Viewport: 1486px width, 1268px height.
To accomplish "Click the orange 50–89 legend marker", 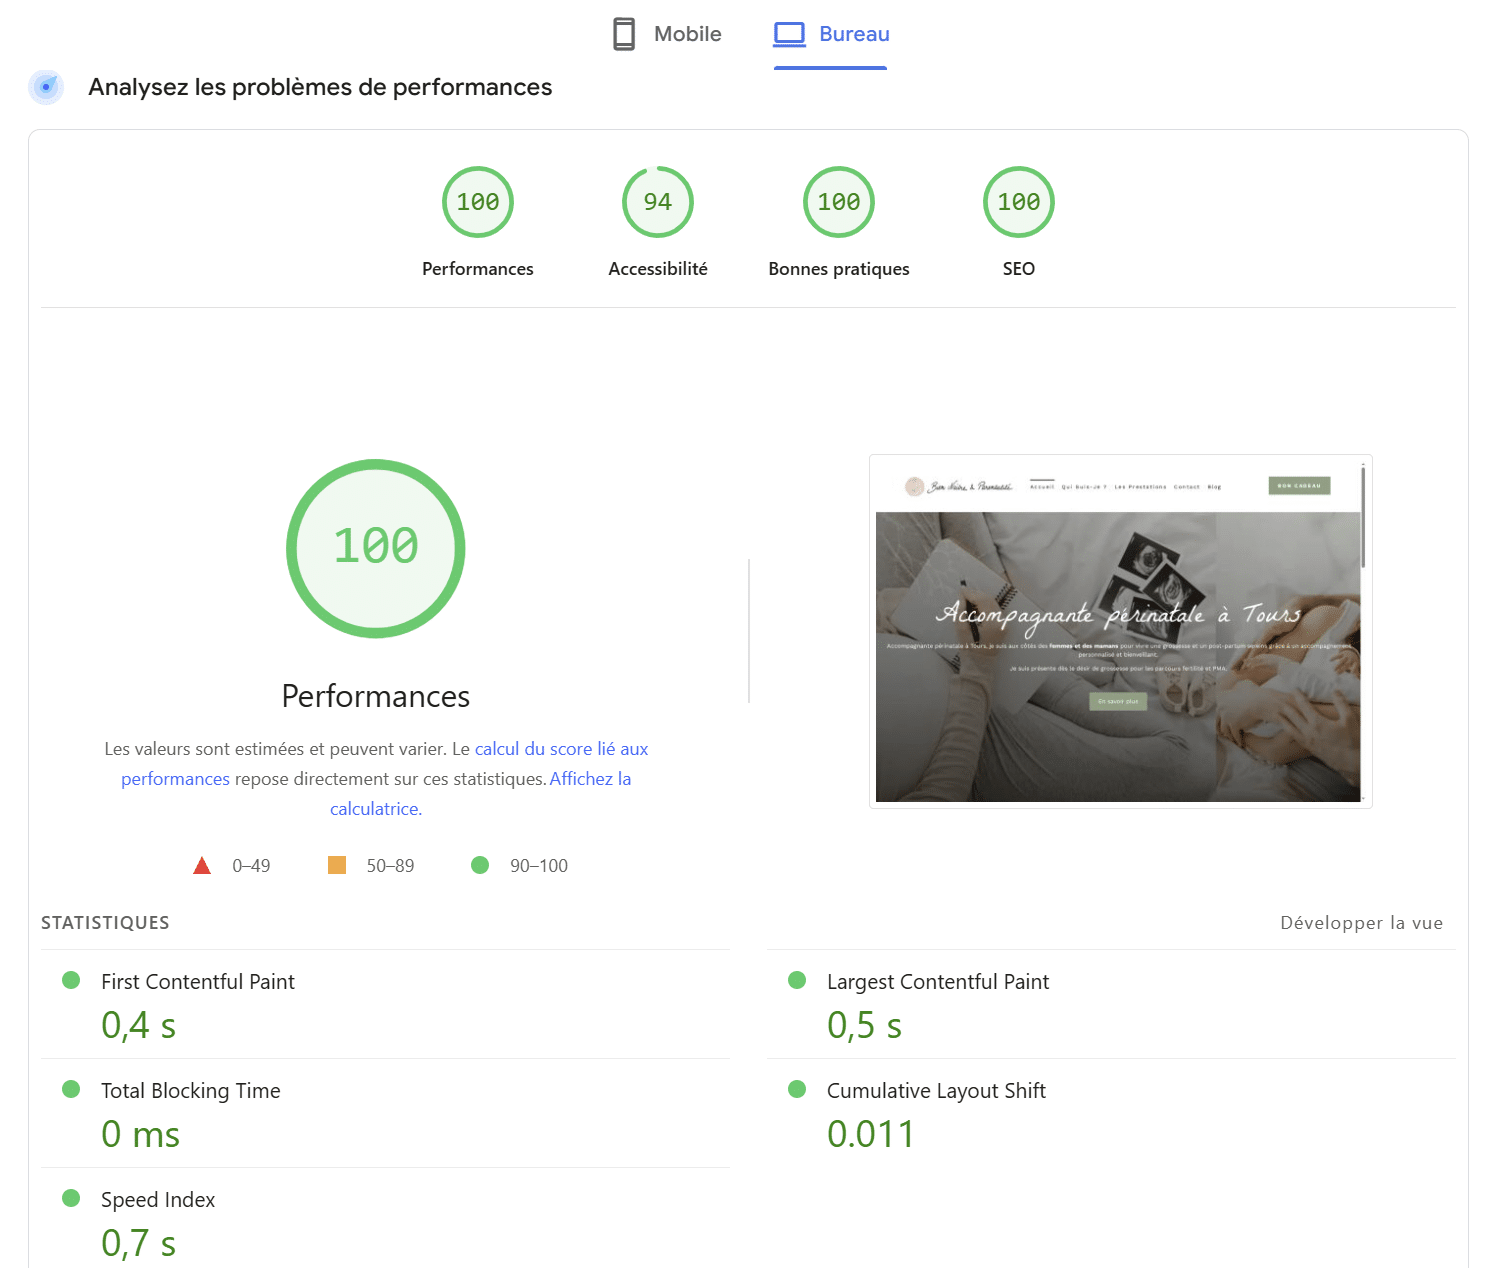I will point(337,864).
